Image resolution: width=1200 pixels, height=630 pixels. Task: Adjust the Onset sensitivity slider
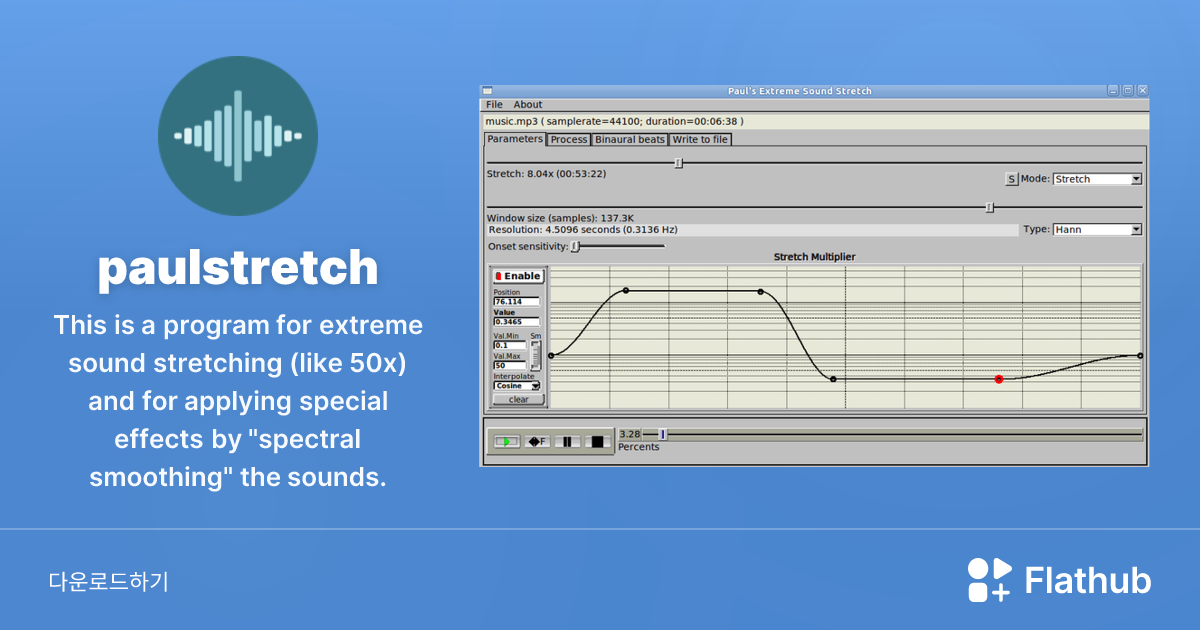575,246
